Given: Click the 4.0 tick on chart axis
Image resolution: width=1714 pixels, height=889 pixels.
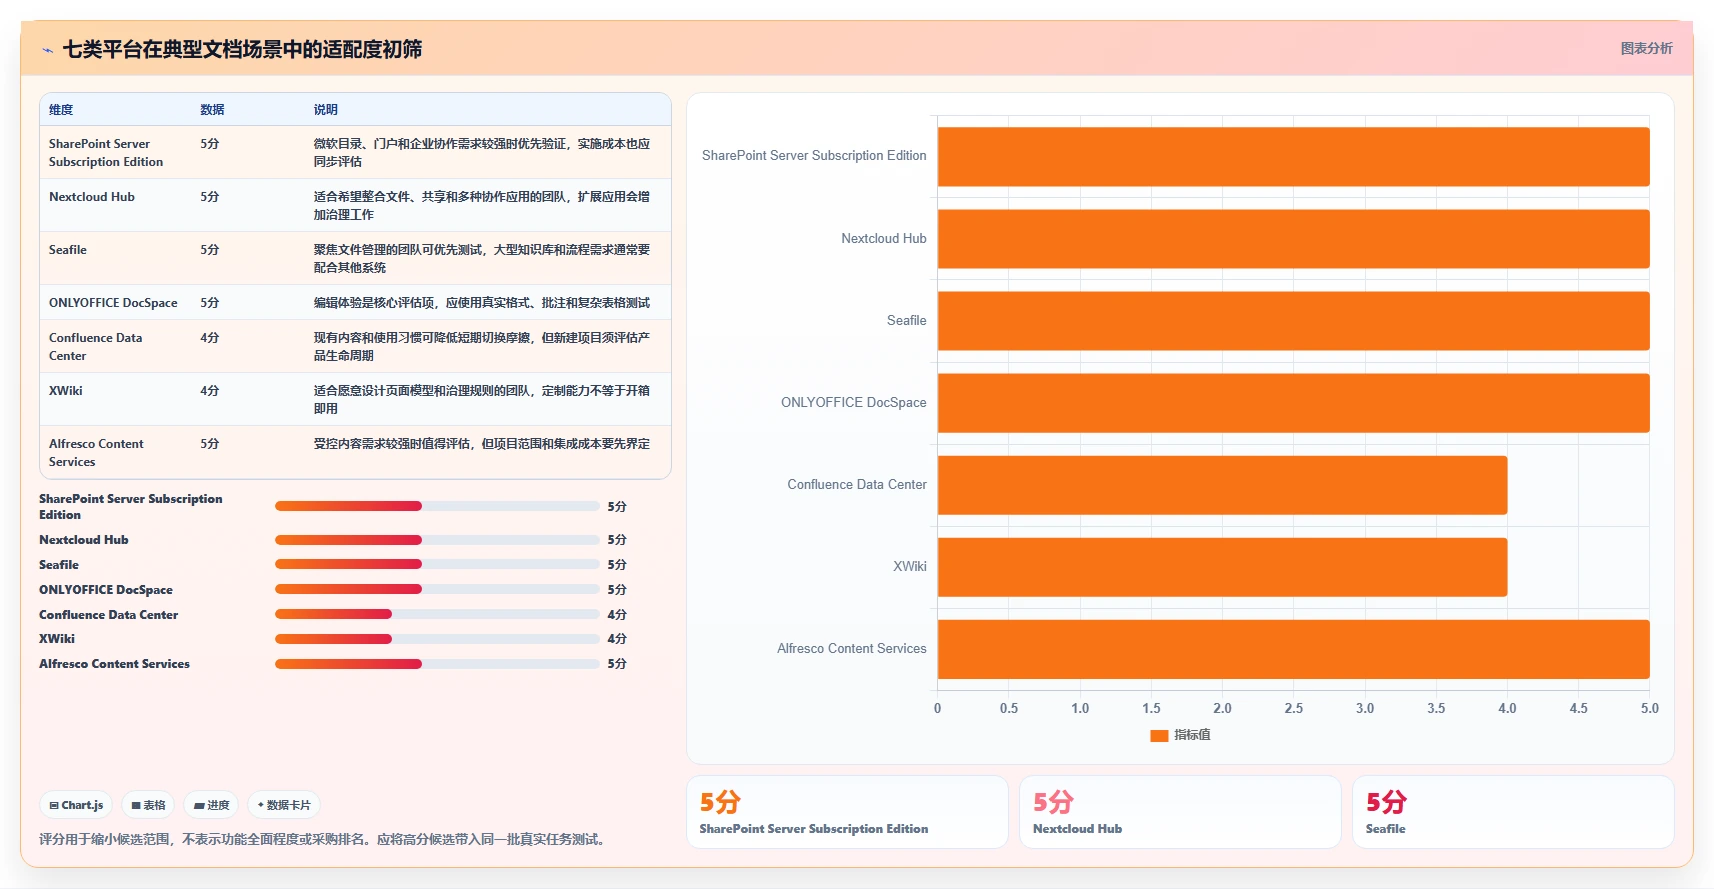Looking at the screenshot, I should 1507,709.
